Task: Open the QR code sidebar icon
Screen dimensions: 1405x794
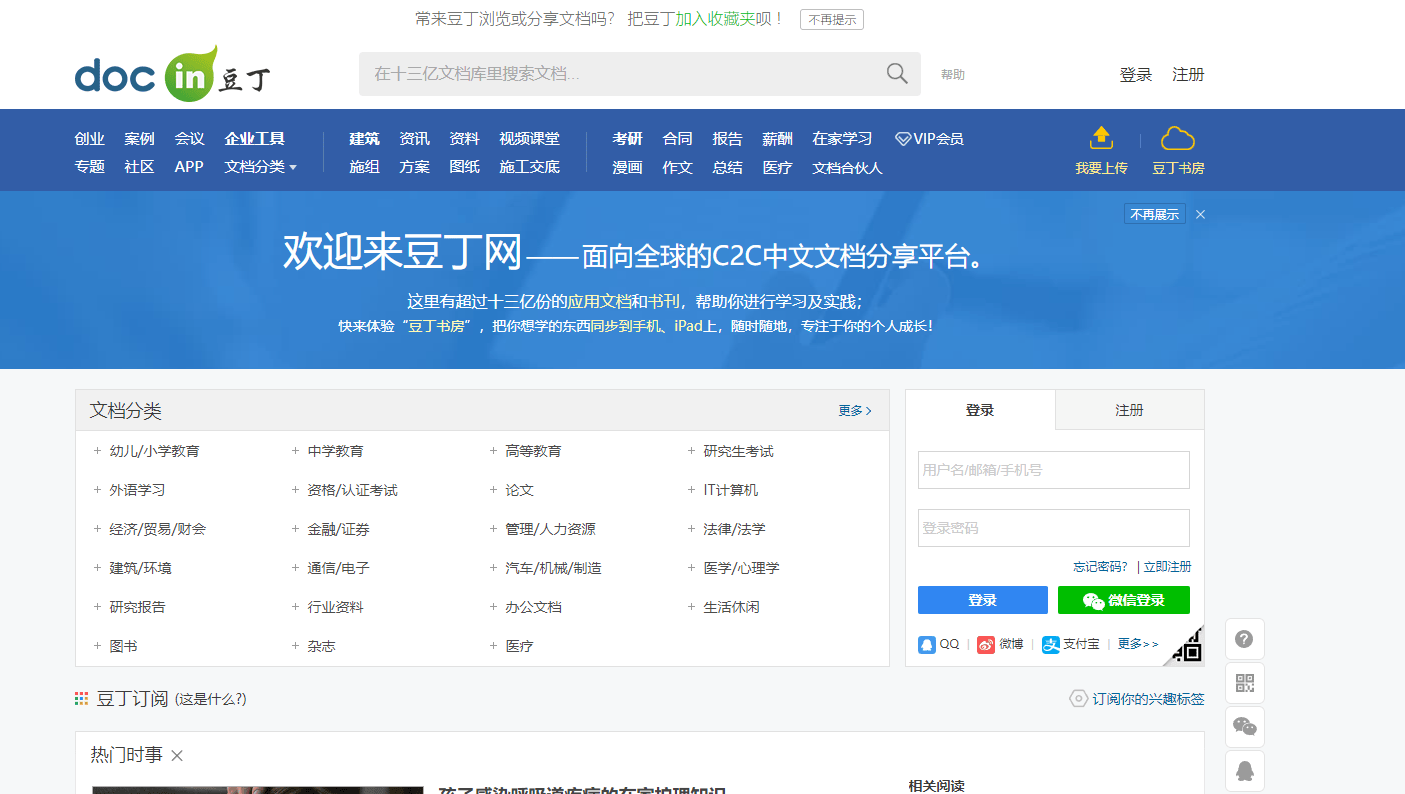Action: 1244,682
